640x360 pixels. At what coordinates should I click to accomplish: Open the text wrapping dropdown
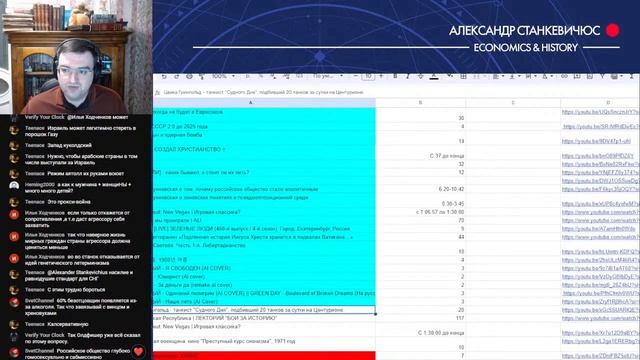point(530,76)
